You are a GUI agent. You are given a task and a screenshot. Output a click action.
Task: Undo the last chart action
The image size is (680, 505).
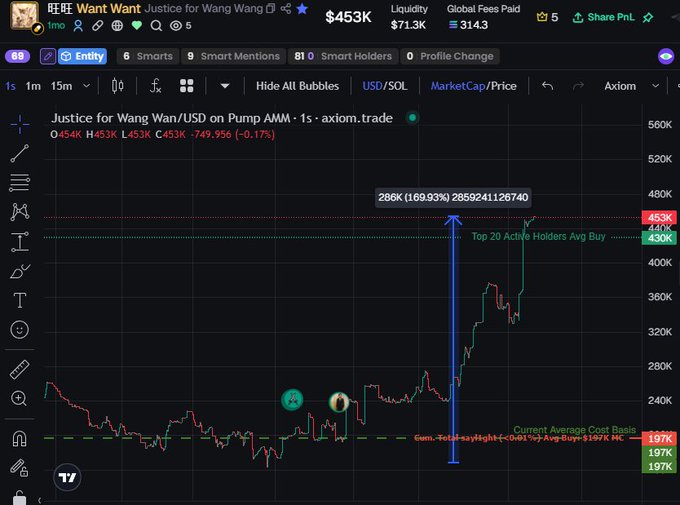[547, 86]
